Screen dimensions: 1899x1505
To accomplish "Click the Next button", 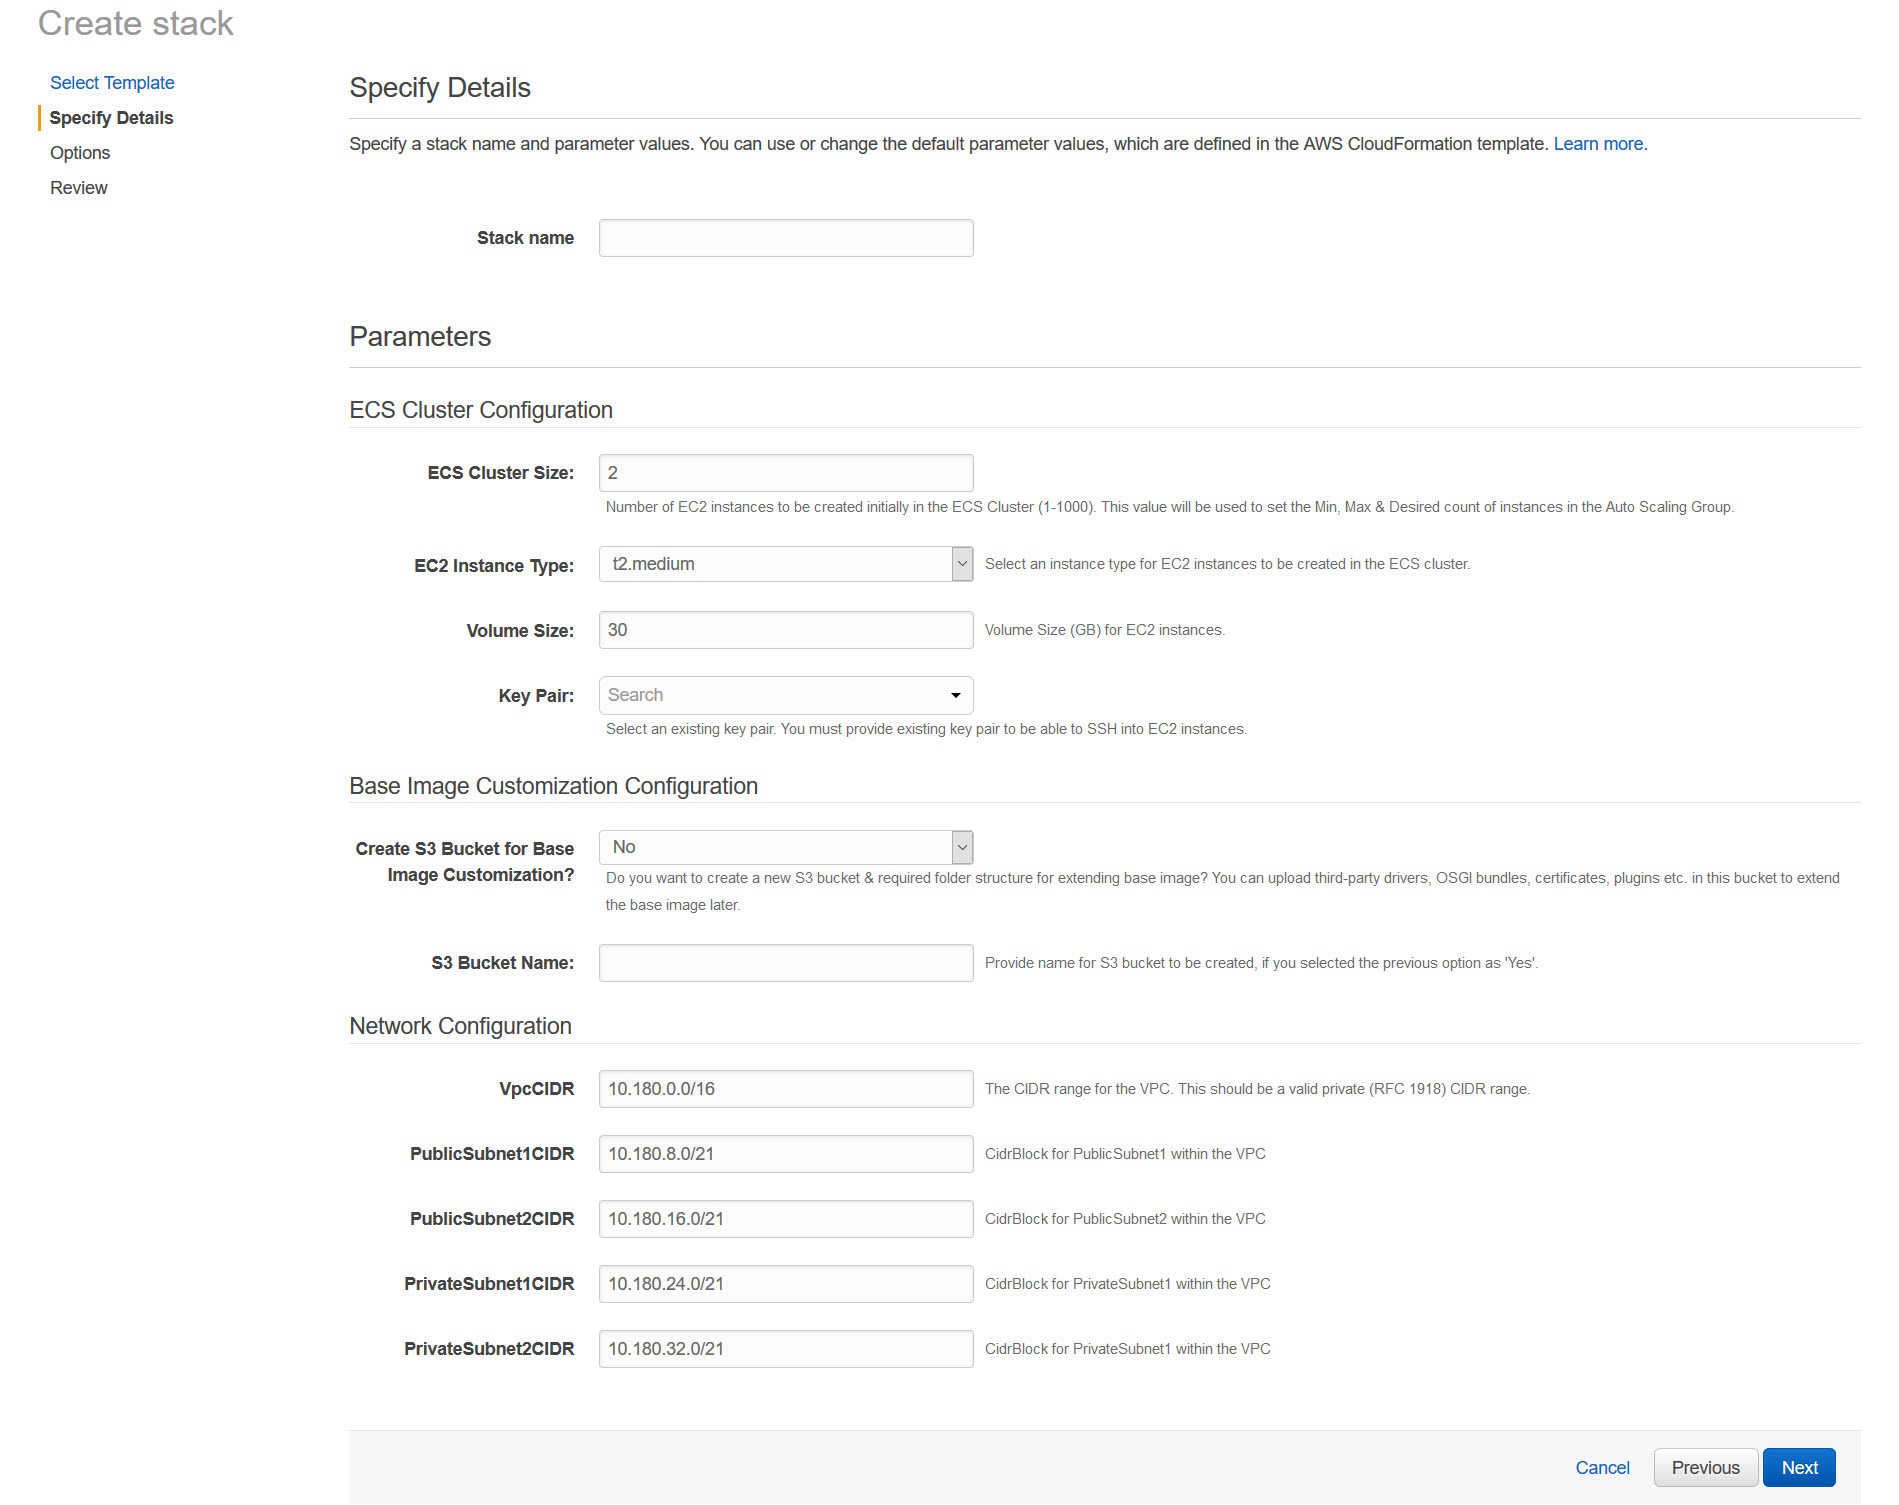I will (x=1798, y=1467).
